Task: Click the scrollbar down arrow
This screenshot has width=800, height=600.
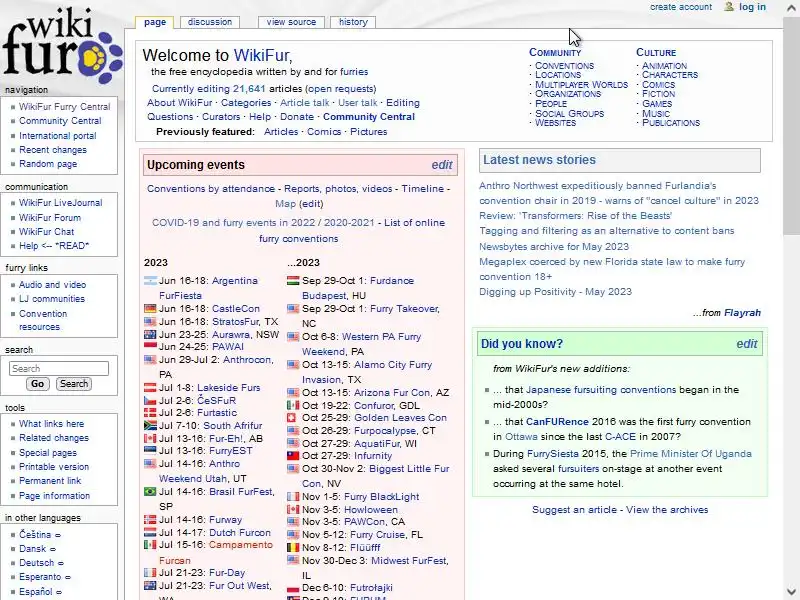Action: (x=791, y=591)
